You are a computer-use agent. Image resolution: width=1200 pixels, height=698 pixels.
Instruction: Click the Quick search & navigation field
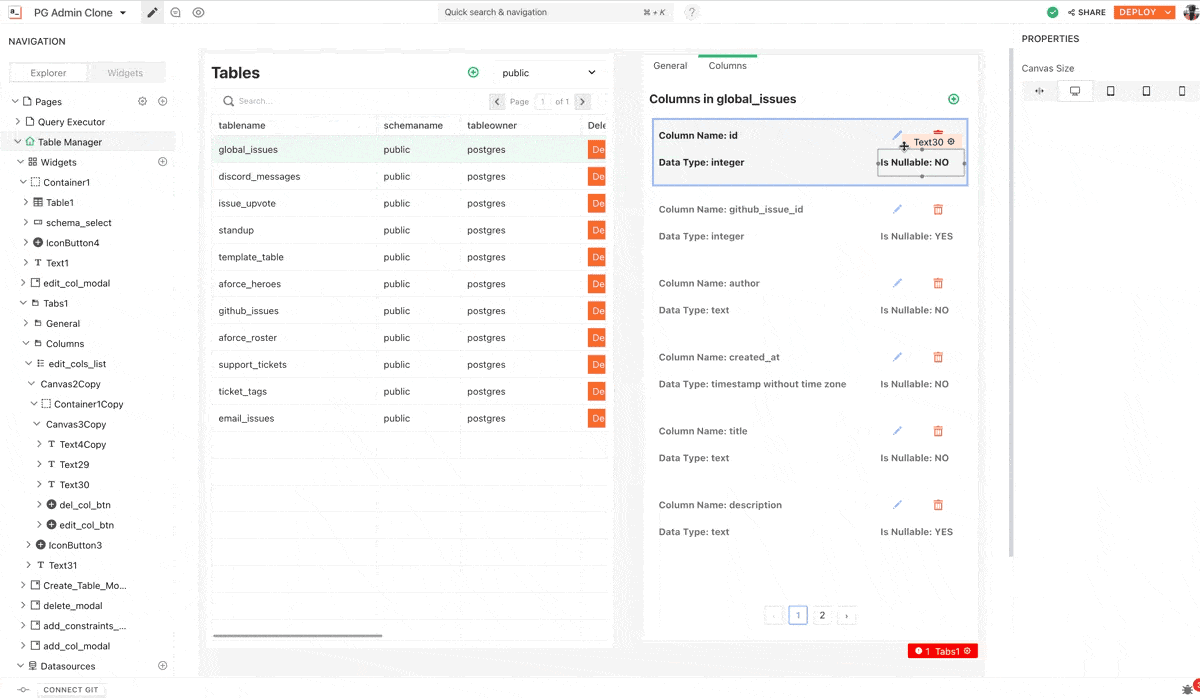click(x=555, y=13)
